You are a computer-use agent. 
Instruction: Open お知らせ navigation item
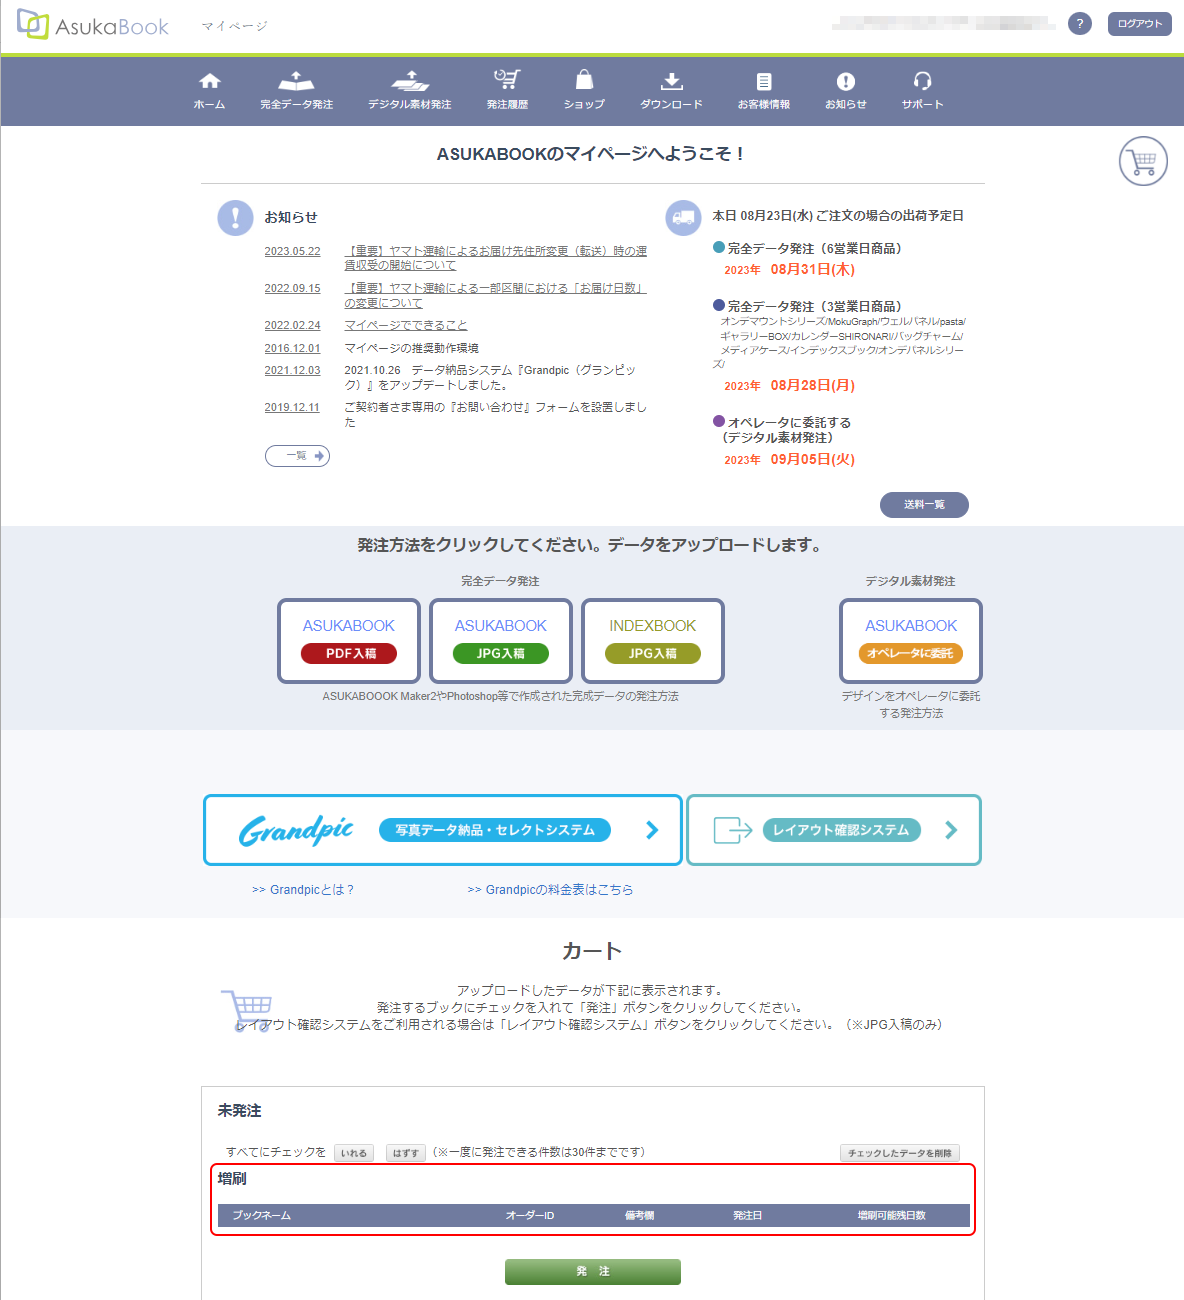[845, 90]
